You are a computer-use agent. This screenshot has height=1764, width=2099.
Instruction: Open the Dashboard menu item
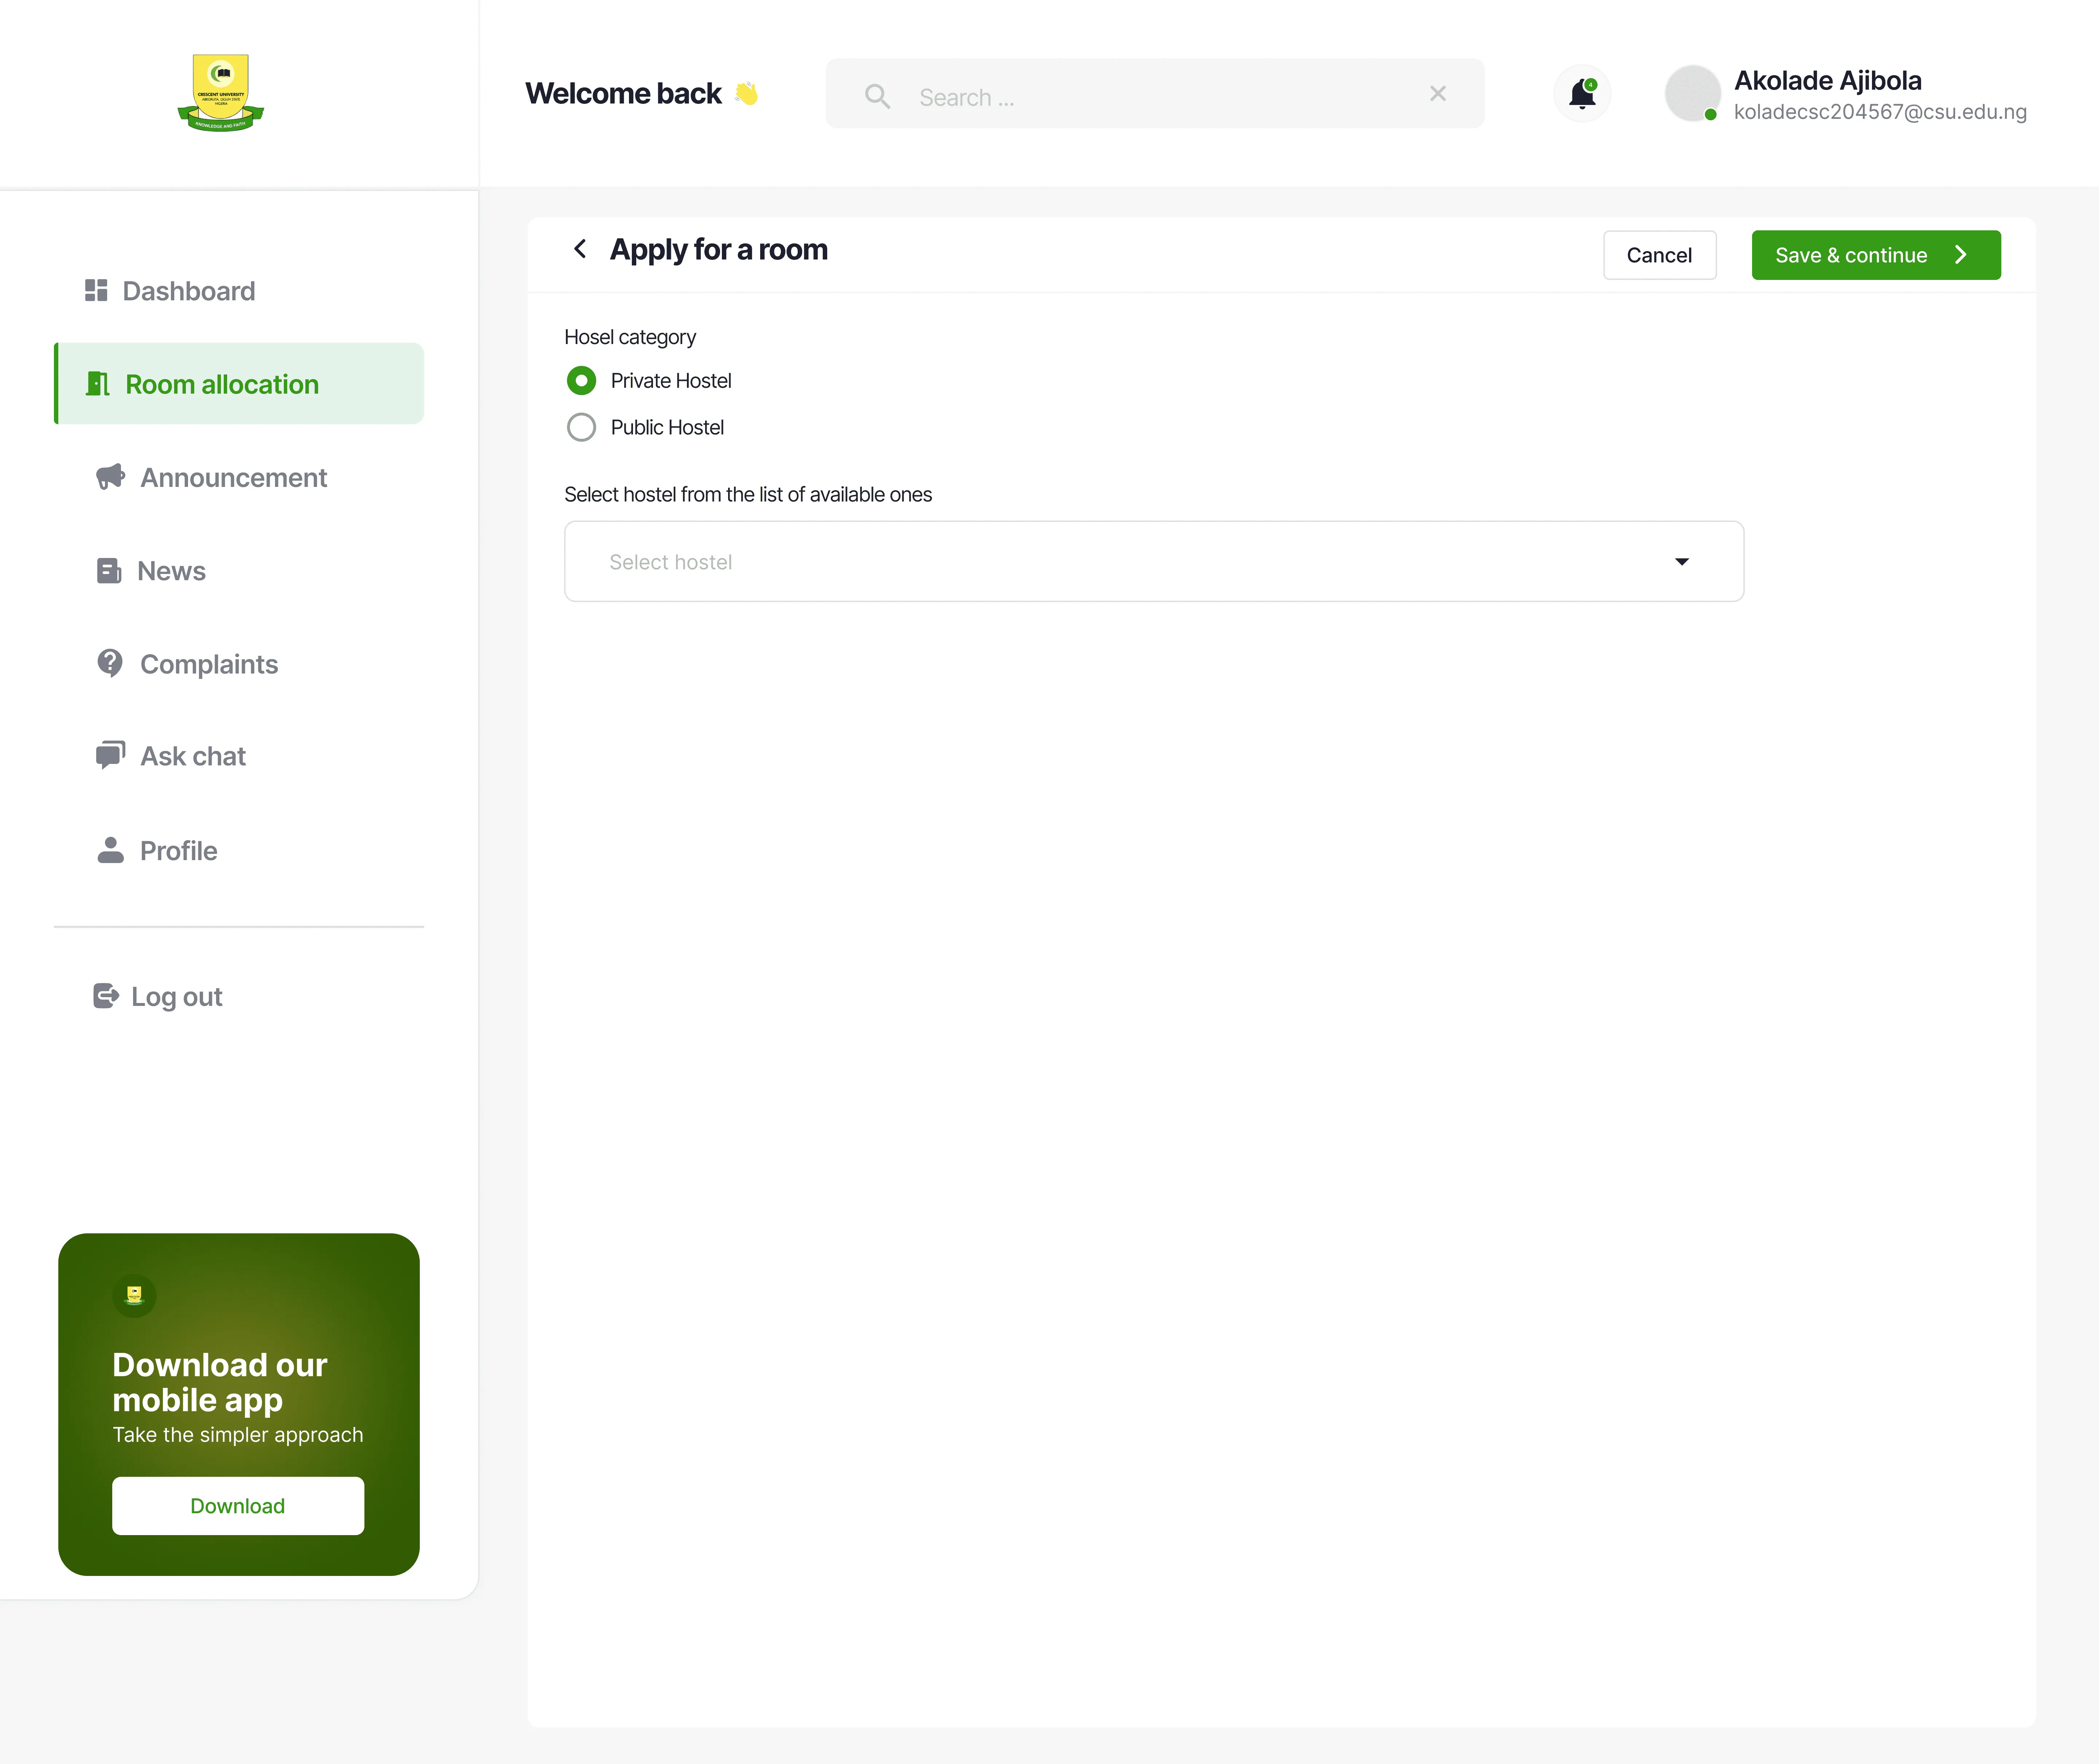(x=188, y=291)
